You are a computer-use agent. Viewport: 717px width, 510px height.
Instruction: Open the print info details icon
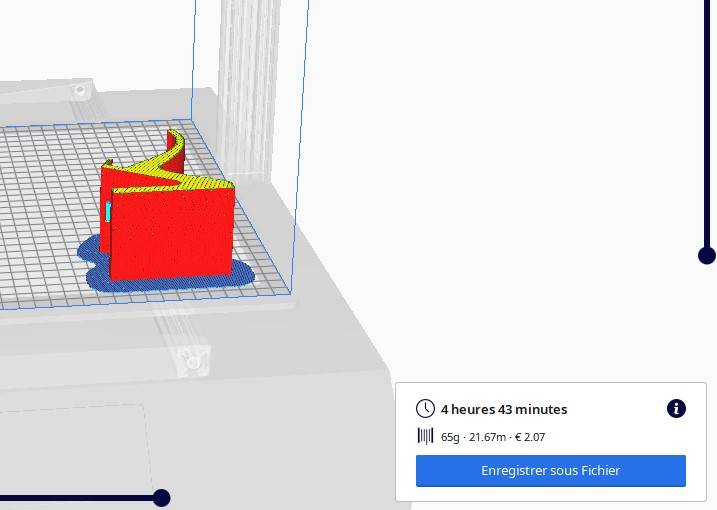coord(676,408)
